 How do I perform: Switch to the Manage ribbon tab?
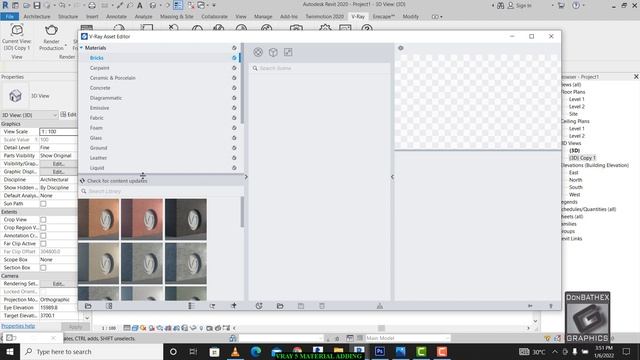click(x=263, y=17)
